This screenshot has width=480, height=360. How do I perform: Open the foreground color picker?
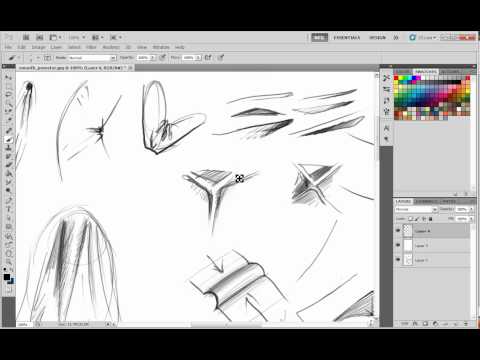(7, 277)
